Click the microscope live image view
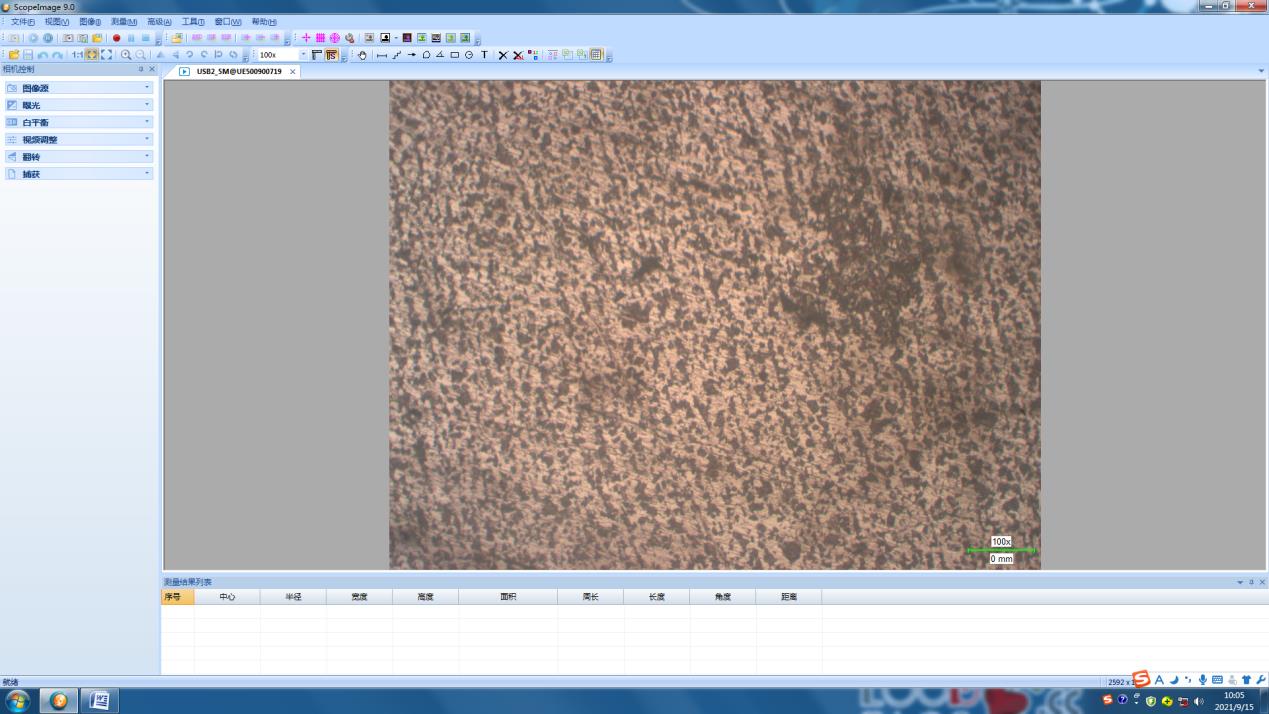This screenshot has height=714, width=1269. (715, 325)
